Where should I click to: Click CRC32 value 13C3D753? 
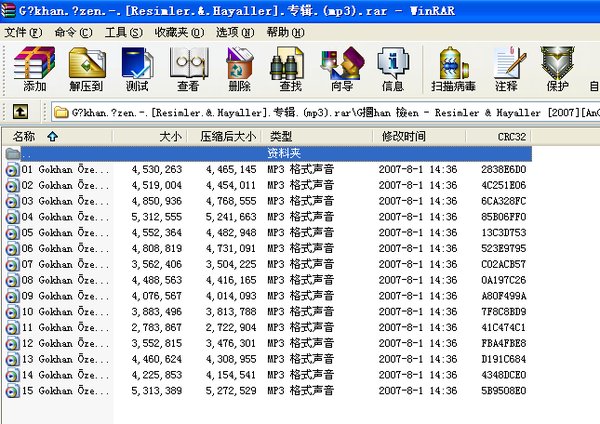click(504, 233)
